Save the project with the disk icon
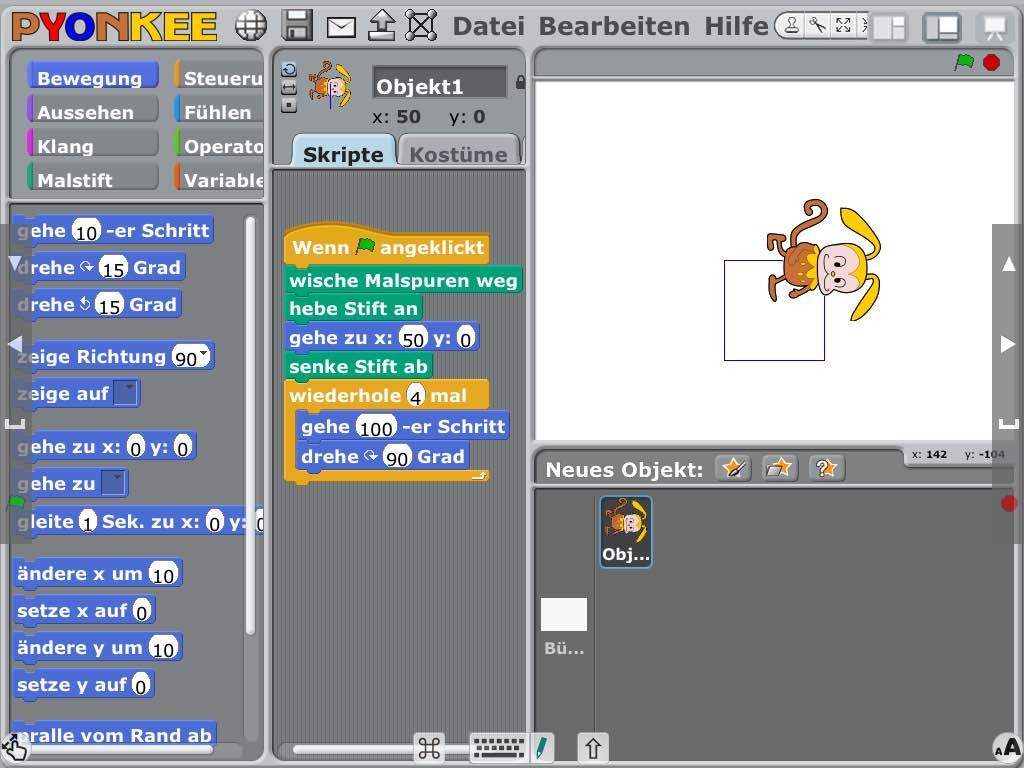 click(296, 25)
